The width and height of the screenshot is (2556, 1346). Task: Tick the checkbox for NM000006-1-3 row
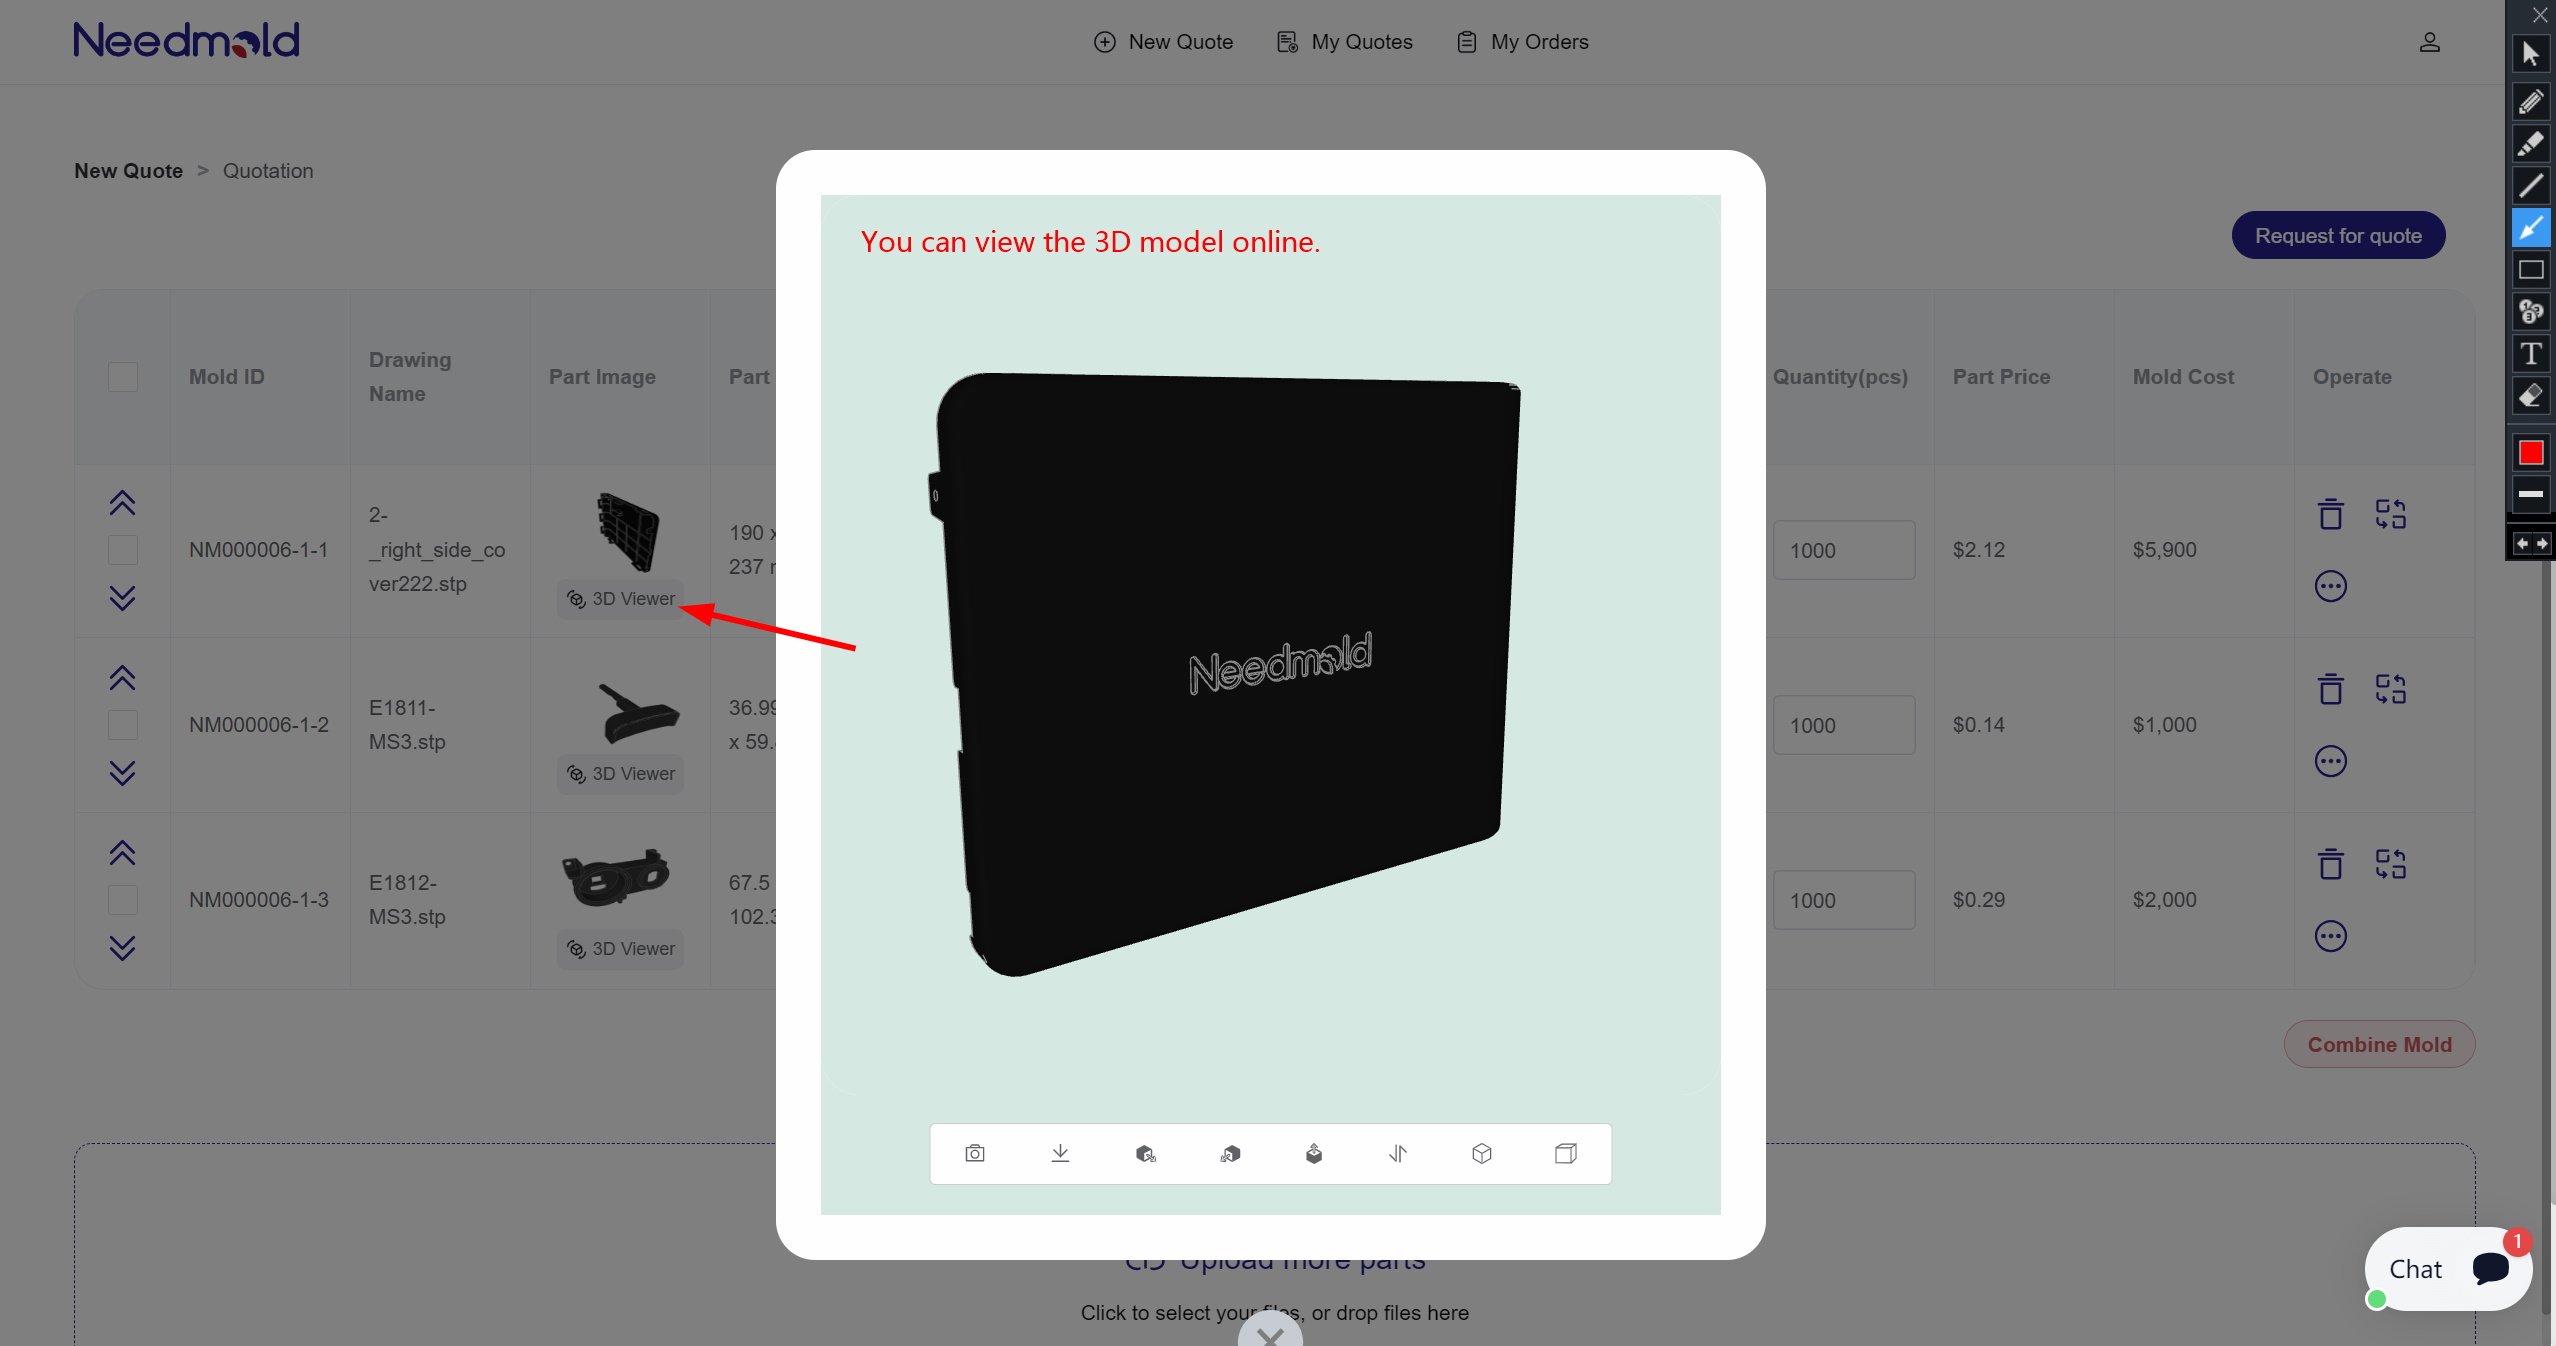point(123,900)
